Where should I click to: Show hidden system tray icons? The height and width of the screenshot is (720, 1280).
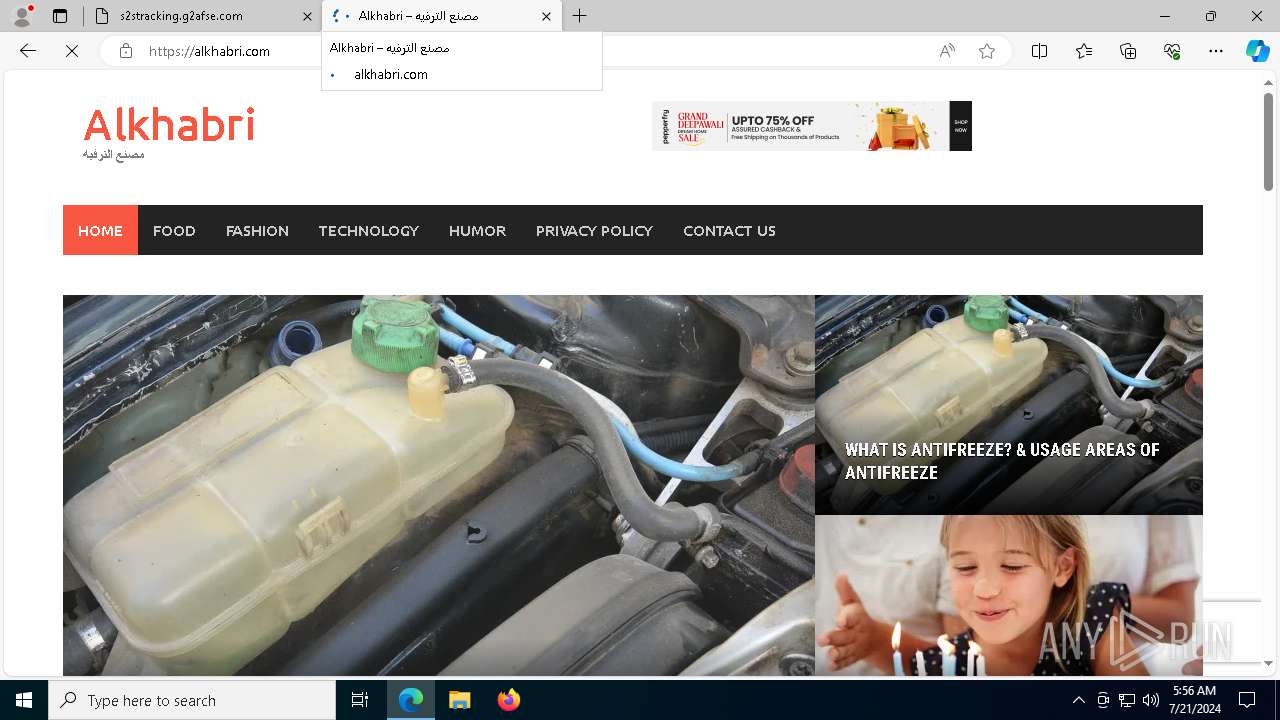coord(1078,700)
